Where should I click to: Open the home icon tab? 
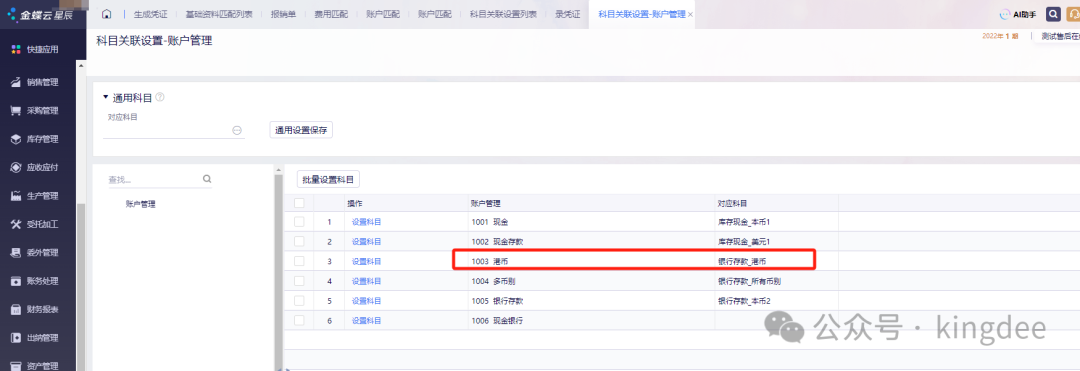point(107,14)
